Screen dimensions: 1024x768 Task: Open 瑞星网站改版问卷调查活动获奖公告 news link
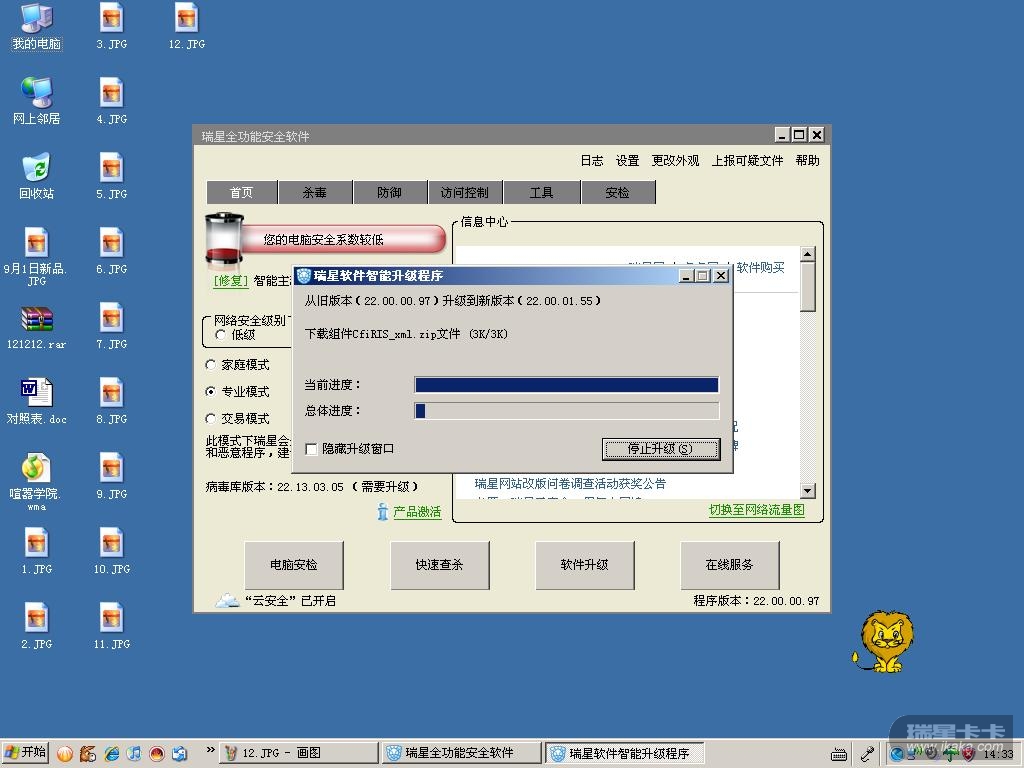[x=570, y=484]
